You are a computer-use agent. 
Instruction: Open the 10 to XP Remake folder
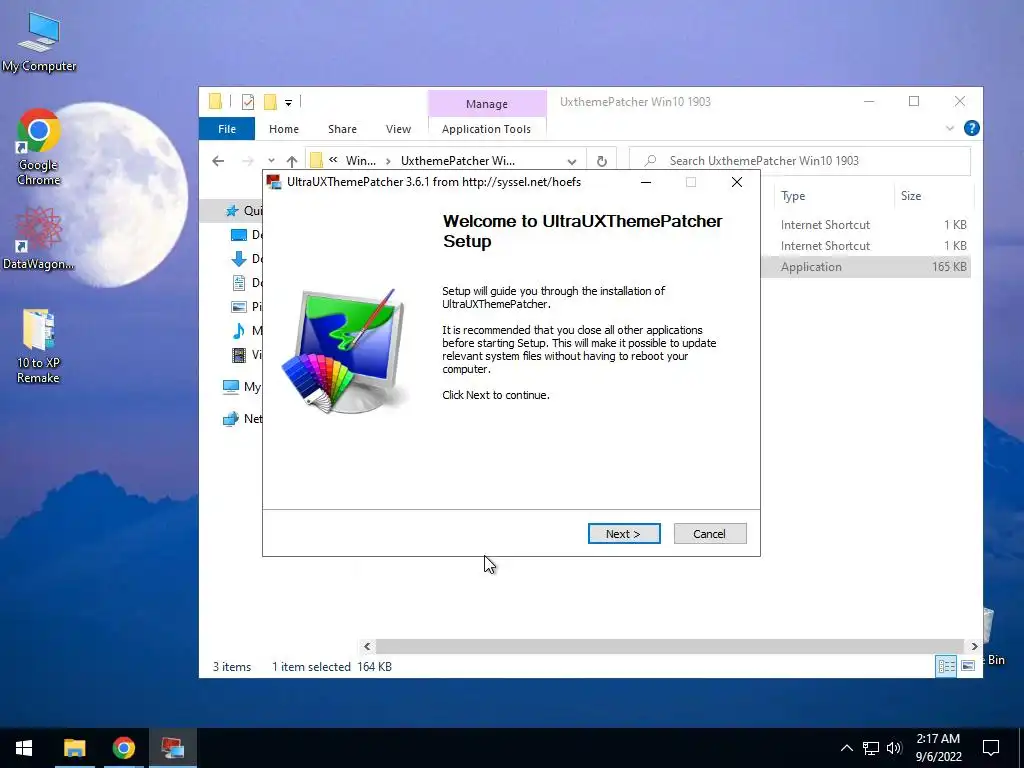tap(39, 346)
